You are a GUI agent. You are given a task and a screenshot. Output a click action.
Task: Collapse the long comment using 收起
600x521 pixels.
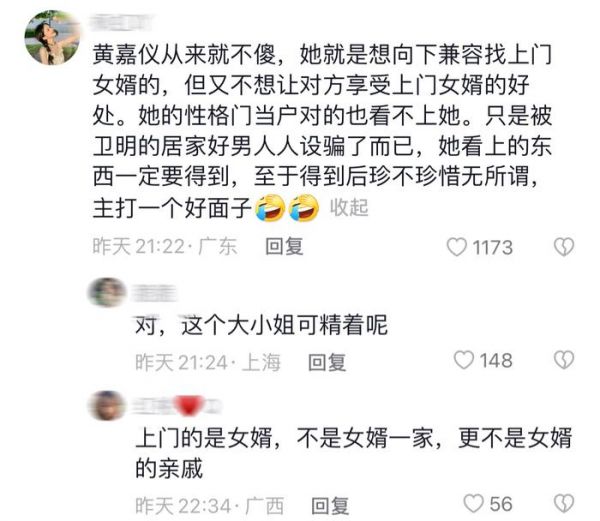349,208
